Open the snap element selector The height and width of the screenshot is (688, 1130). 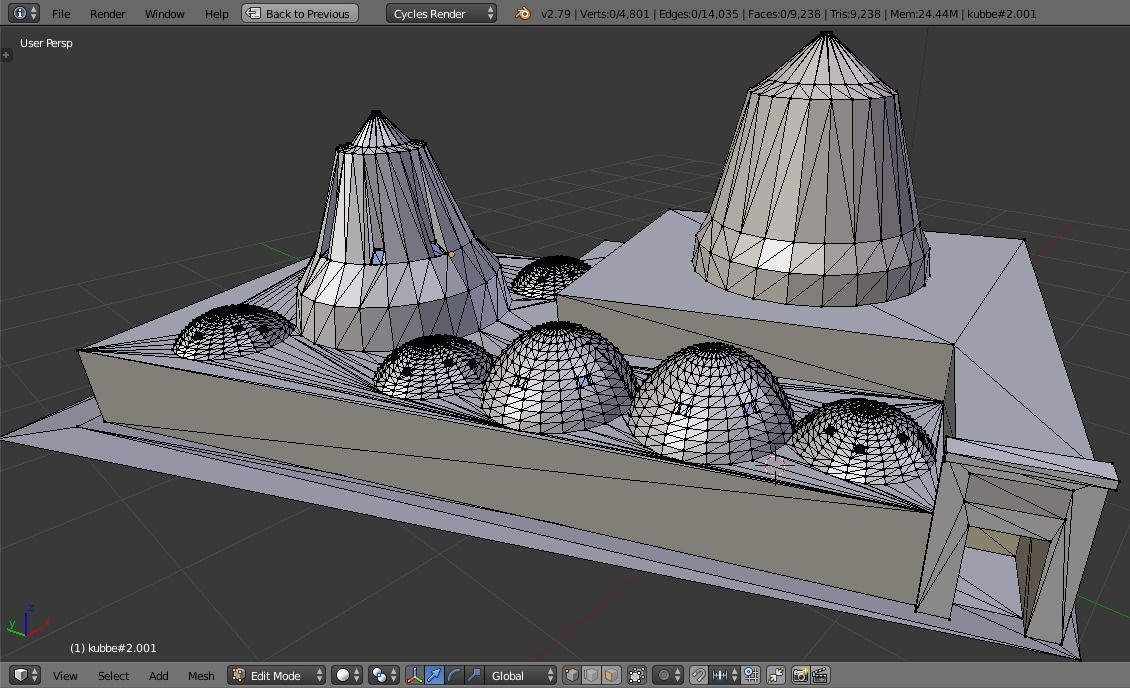pos(724,675)
